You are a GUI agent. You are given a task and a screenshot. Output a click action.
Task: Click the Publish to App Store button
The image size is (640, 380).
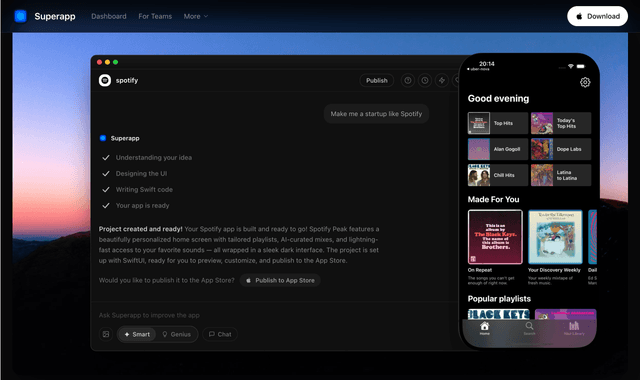click(x=280, y=280)
